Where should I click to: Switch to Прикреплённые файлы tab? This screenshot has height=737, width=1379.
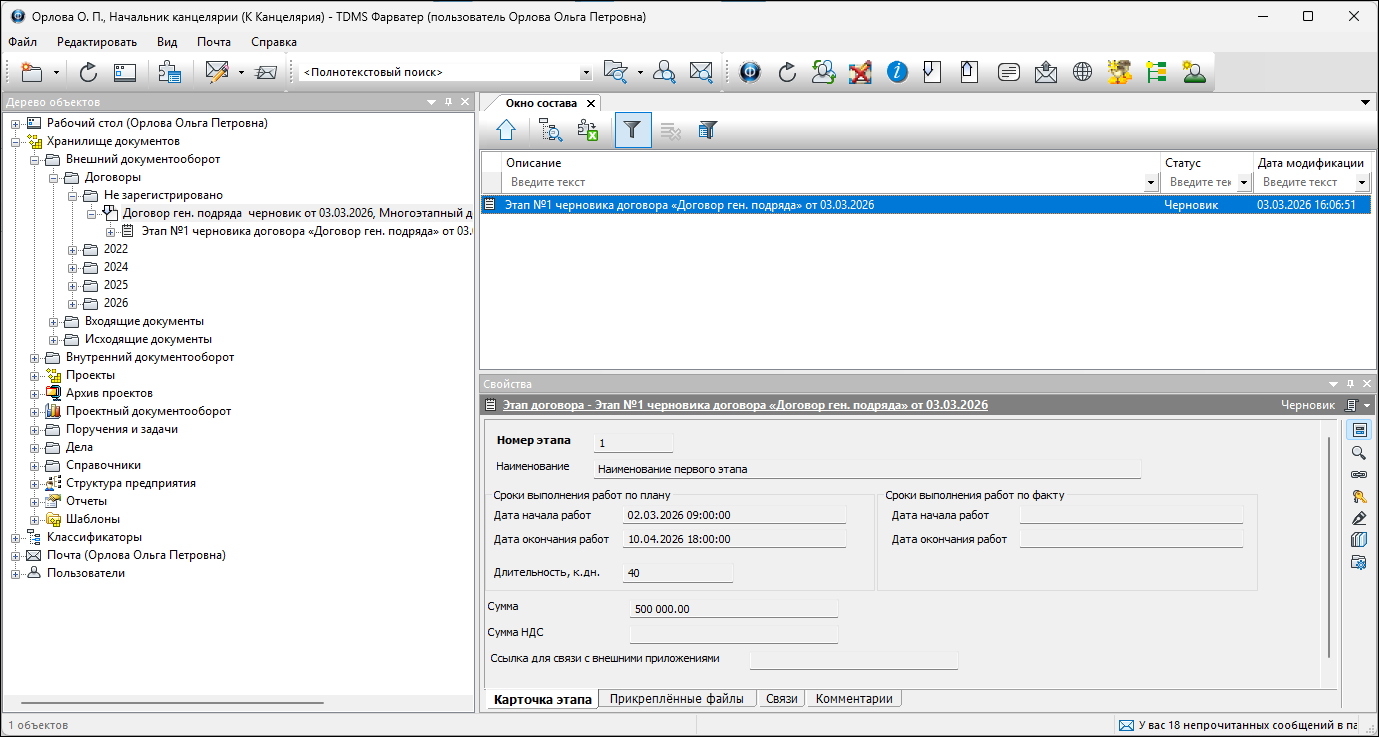676,699
